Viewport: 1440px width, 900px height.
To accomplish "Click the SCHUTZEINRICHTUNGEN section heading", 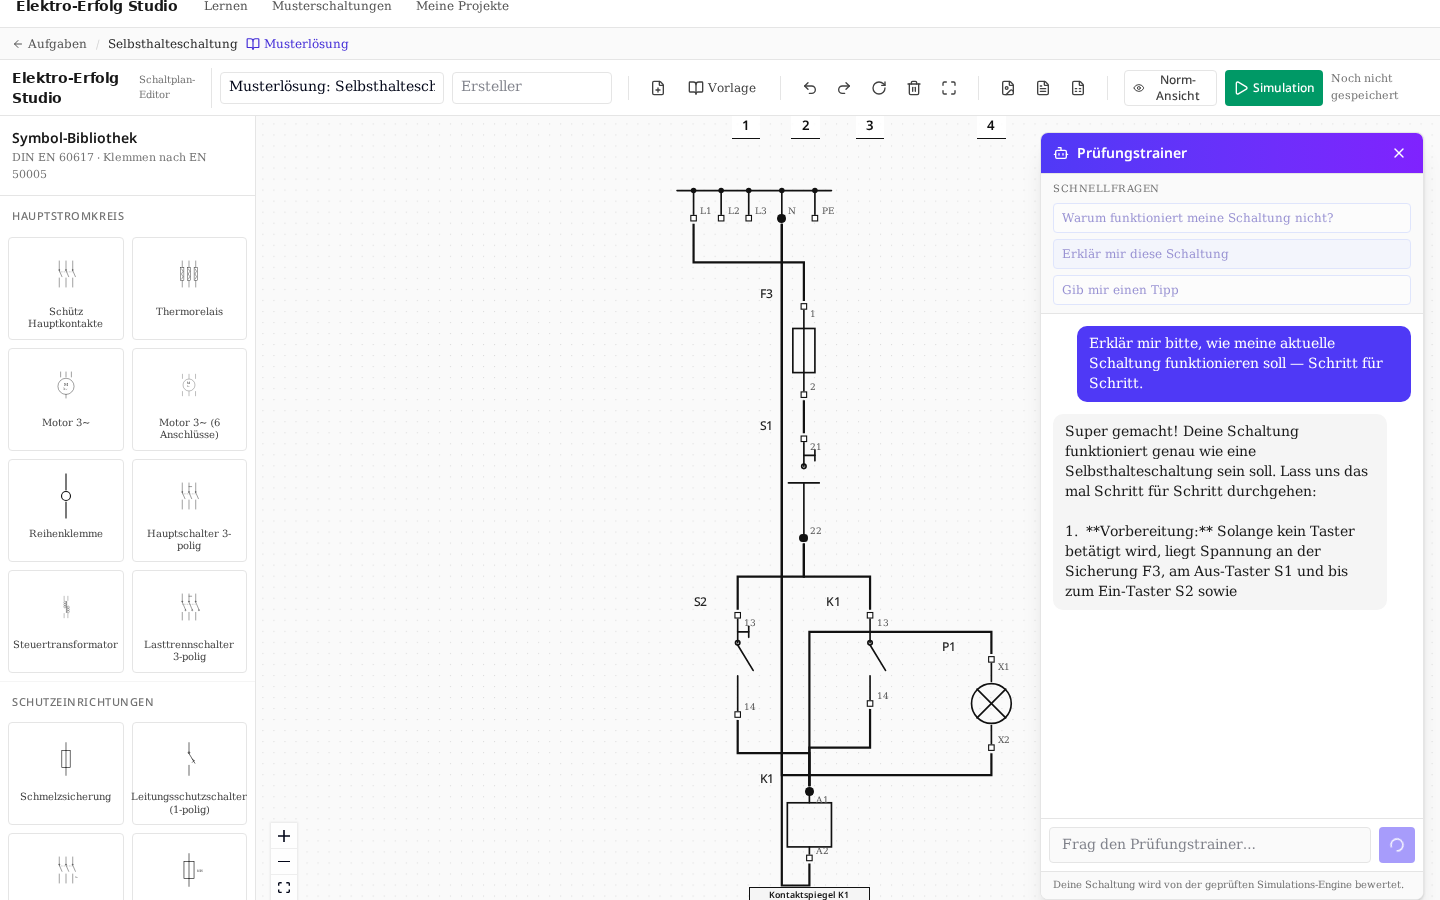I will [83, 702].
